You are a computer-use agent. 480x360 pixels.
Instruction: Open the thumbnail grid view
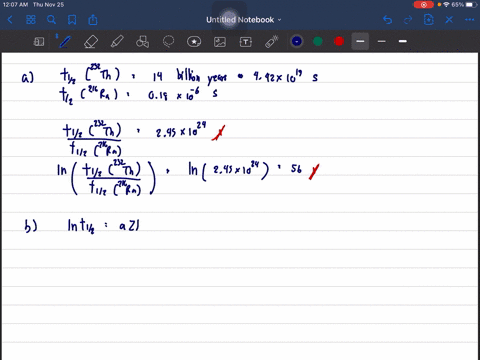tap(31, 20)
